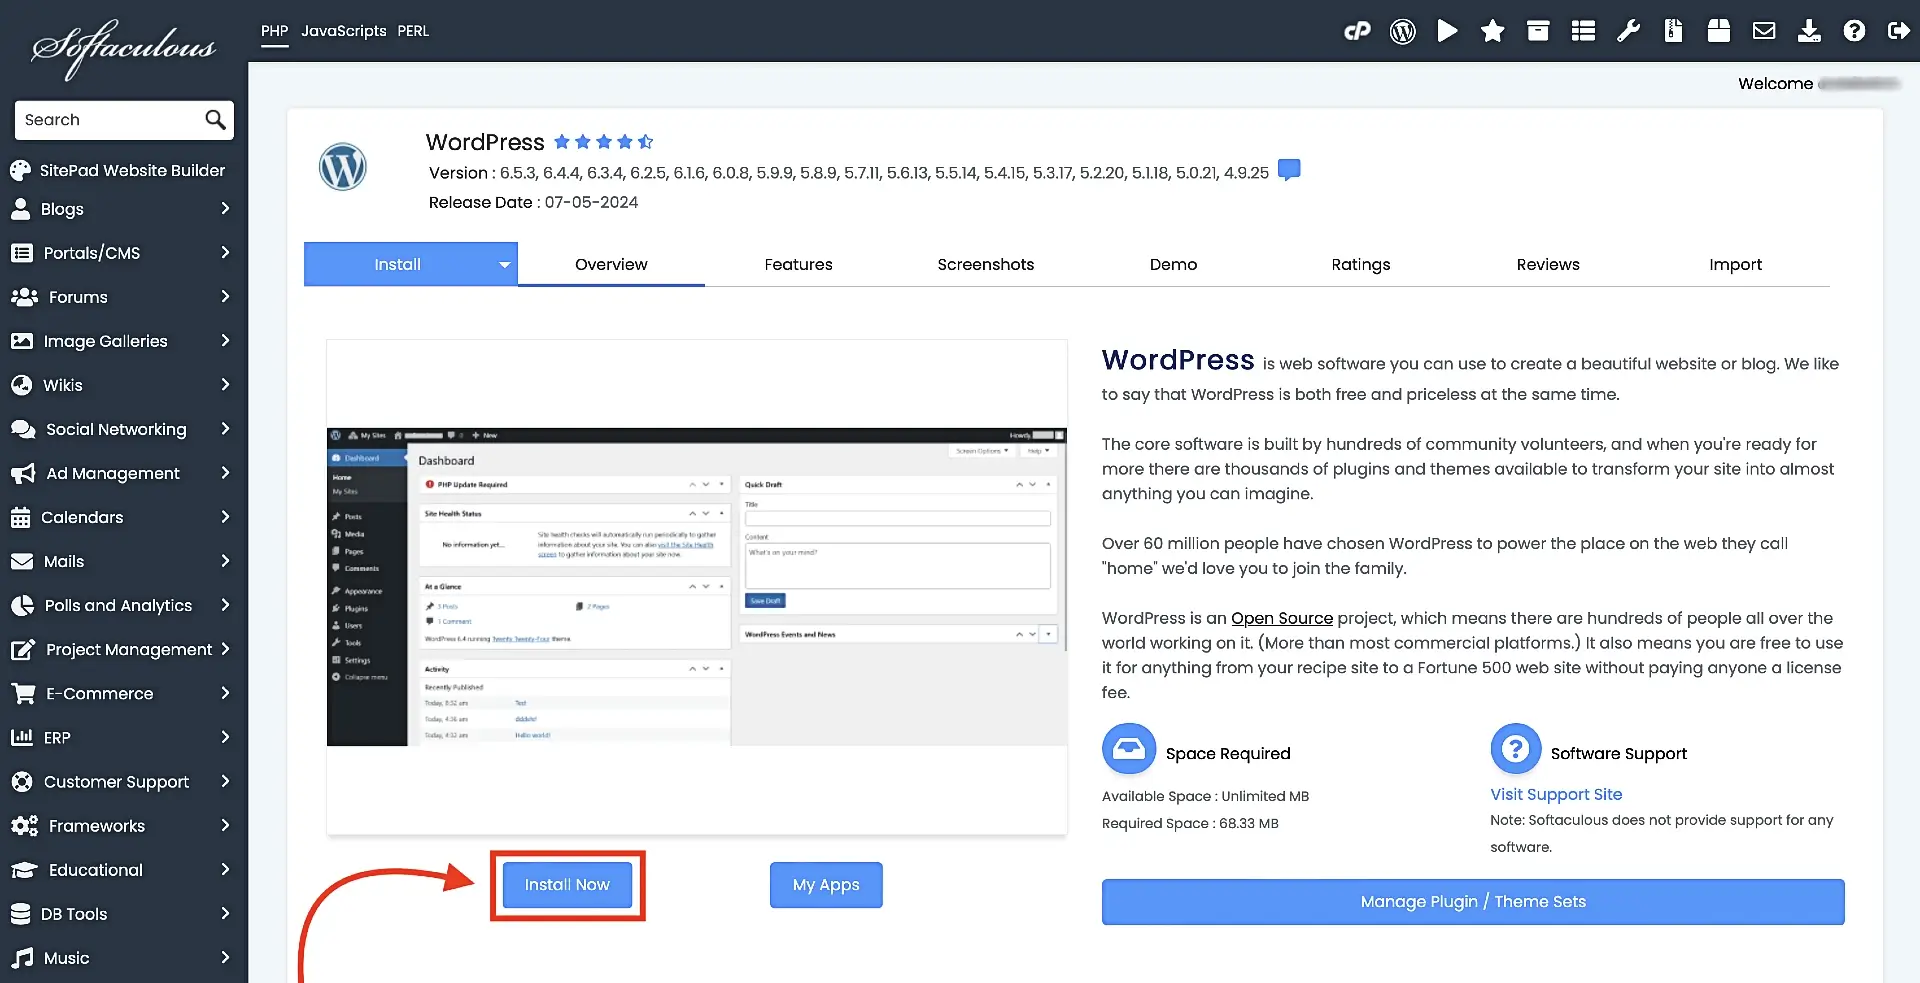Open the cPanel icon in the top bar
The width and height of the screenshot is (1920, 983).
[1357, 31]
